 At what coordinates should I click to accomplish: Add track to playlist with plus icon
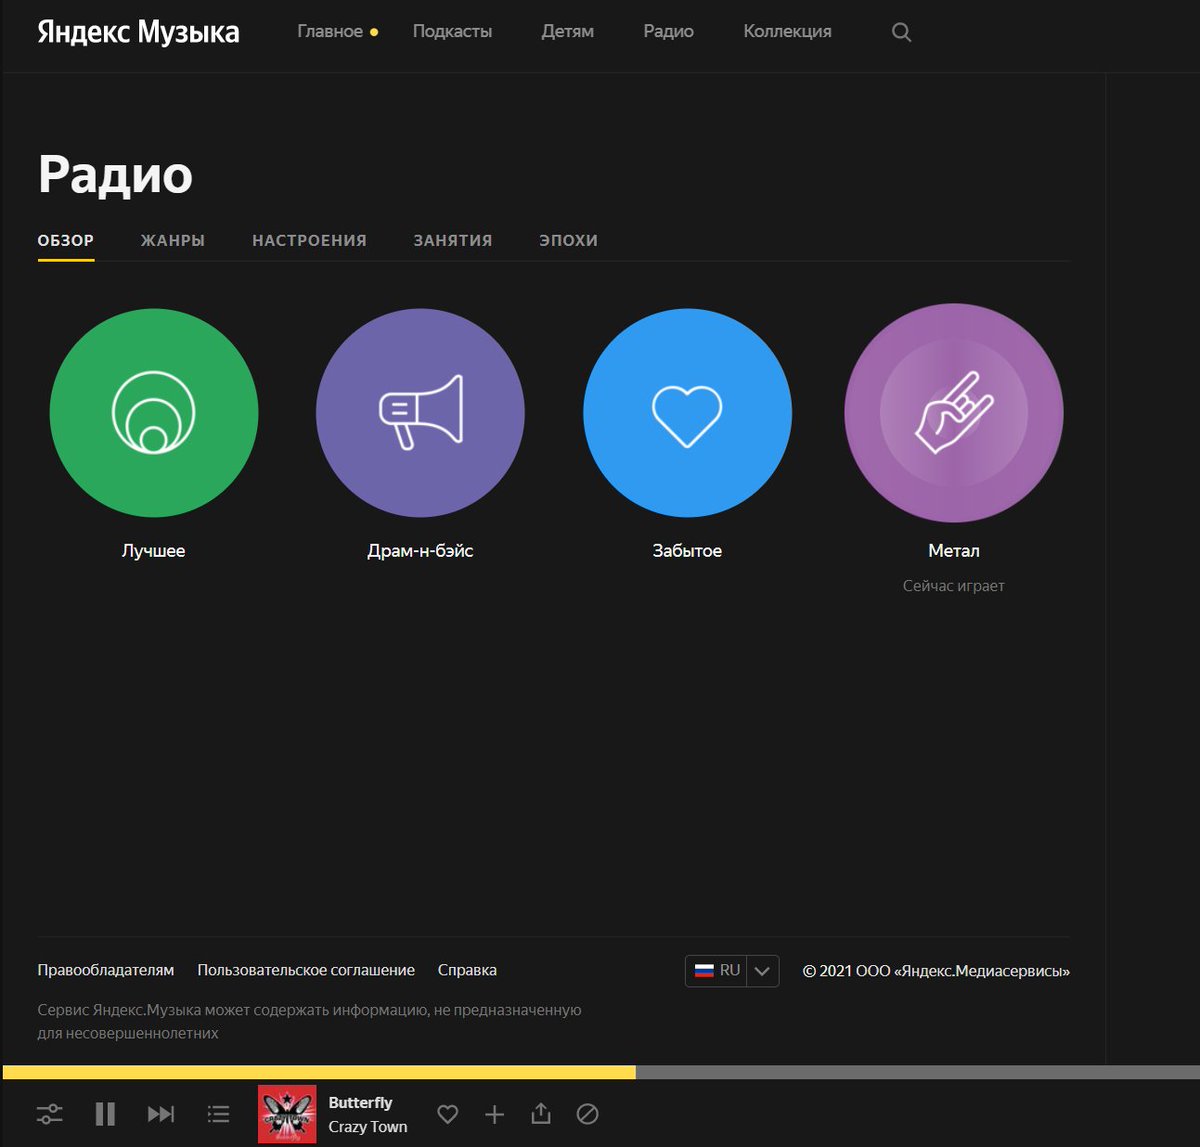(494, 1113)
